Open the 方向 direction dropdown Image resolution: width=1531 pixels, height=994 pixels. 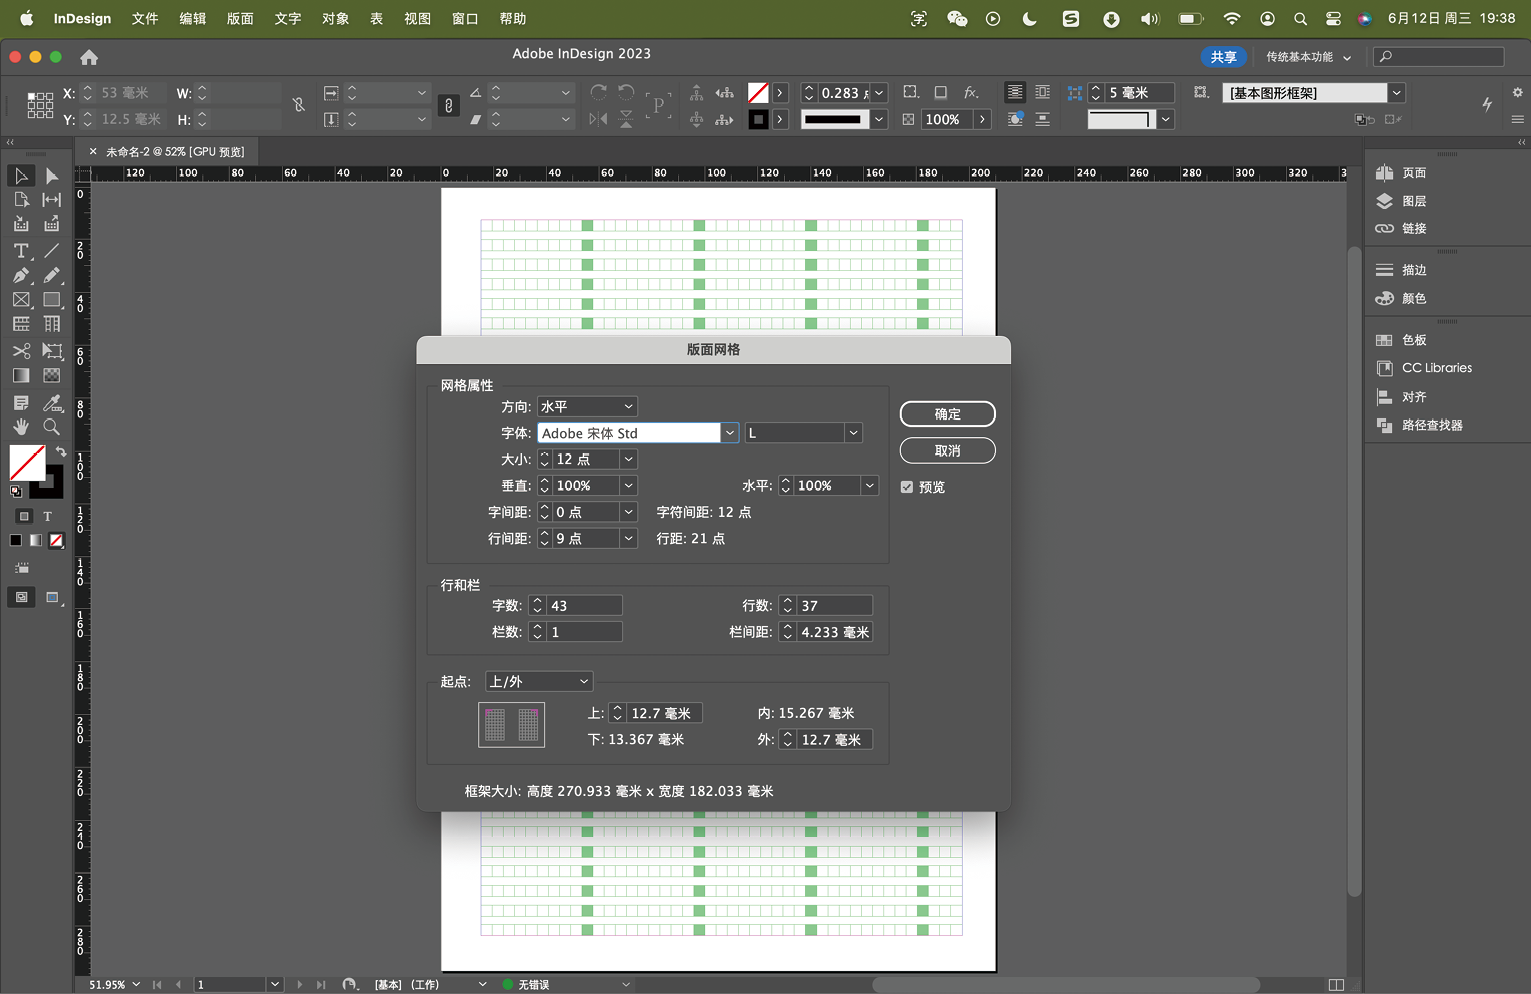click(x=587, y=407)
